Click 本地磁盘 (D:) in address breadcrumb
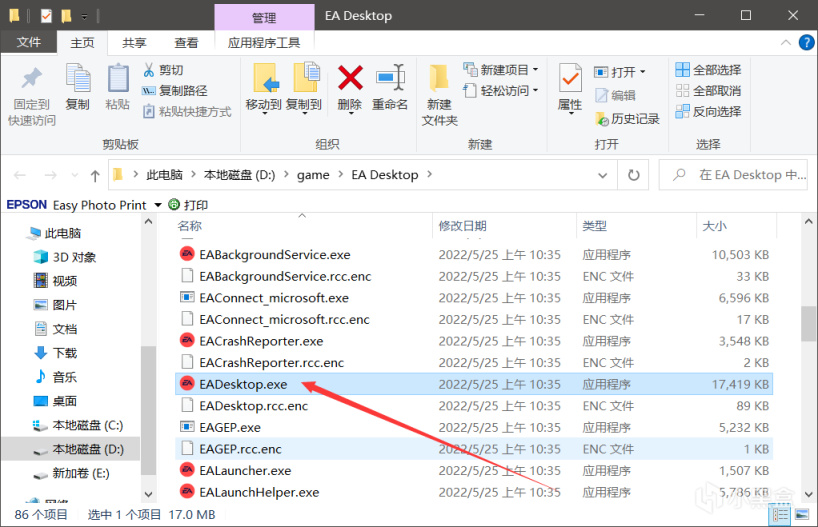The image size is (818, 527). tap(239, 175)
